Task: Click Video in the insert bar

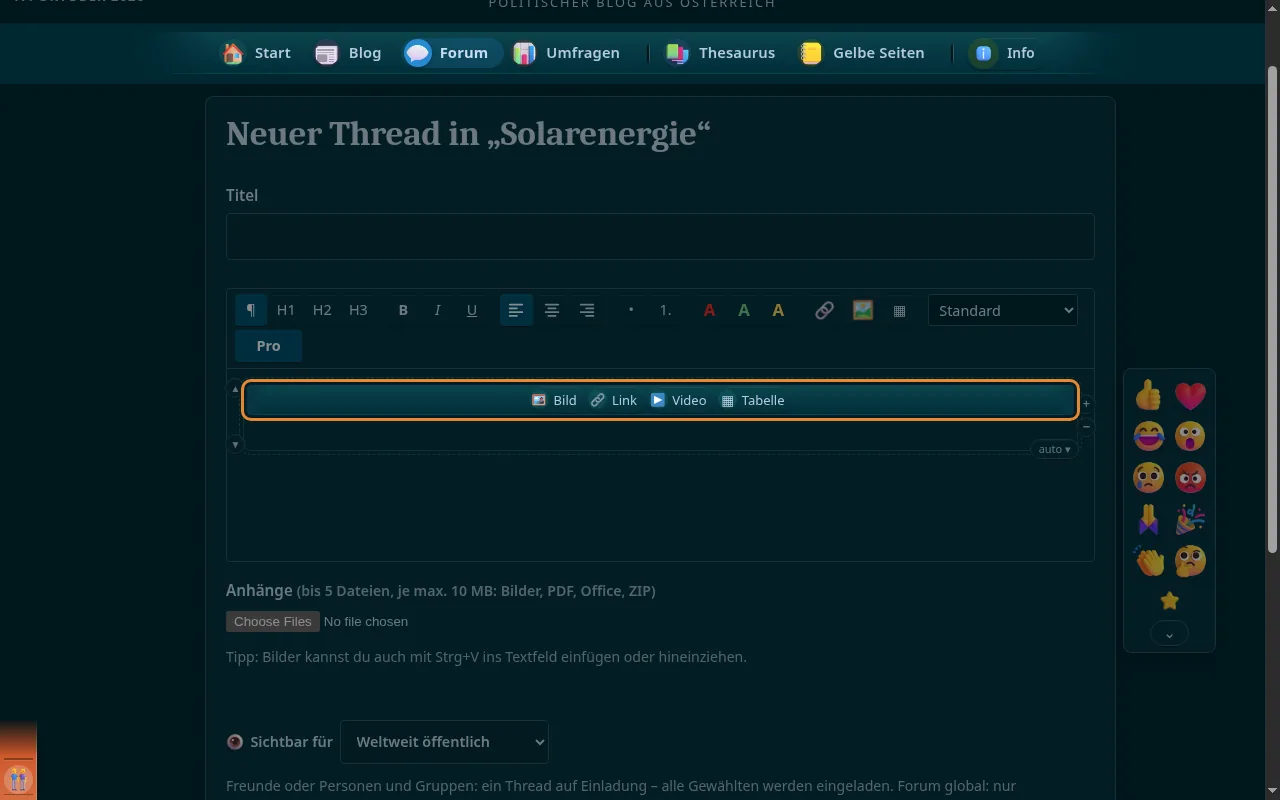Action: [x=679, y=400]
